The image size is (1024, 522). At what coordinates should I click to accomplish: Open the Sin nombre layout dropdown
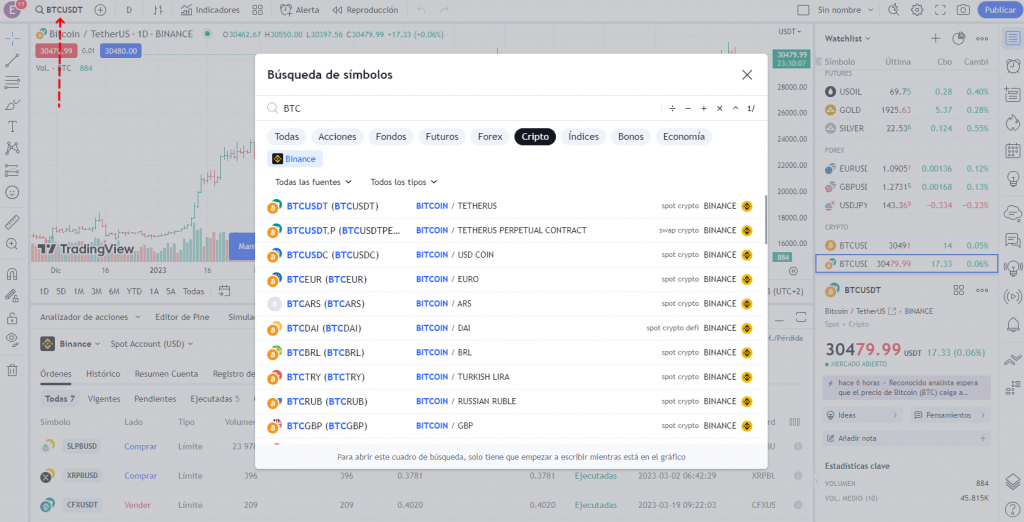845,10
